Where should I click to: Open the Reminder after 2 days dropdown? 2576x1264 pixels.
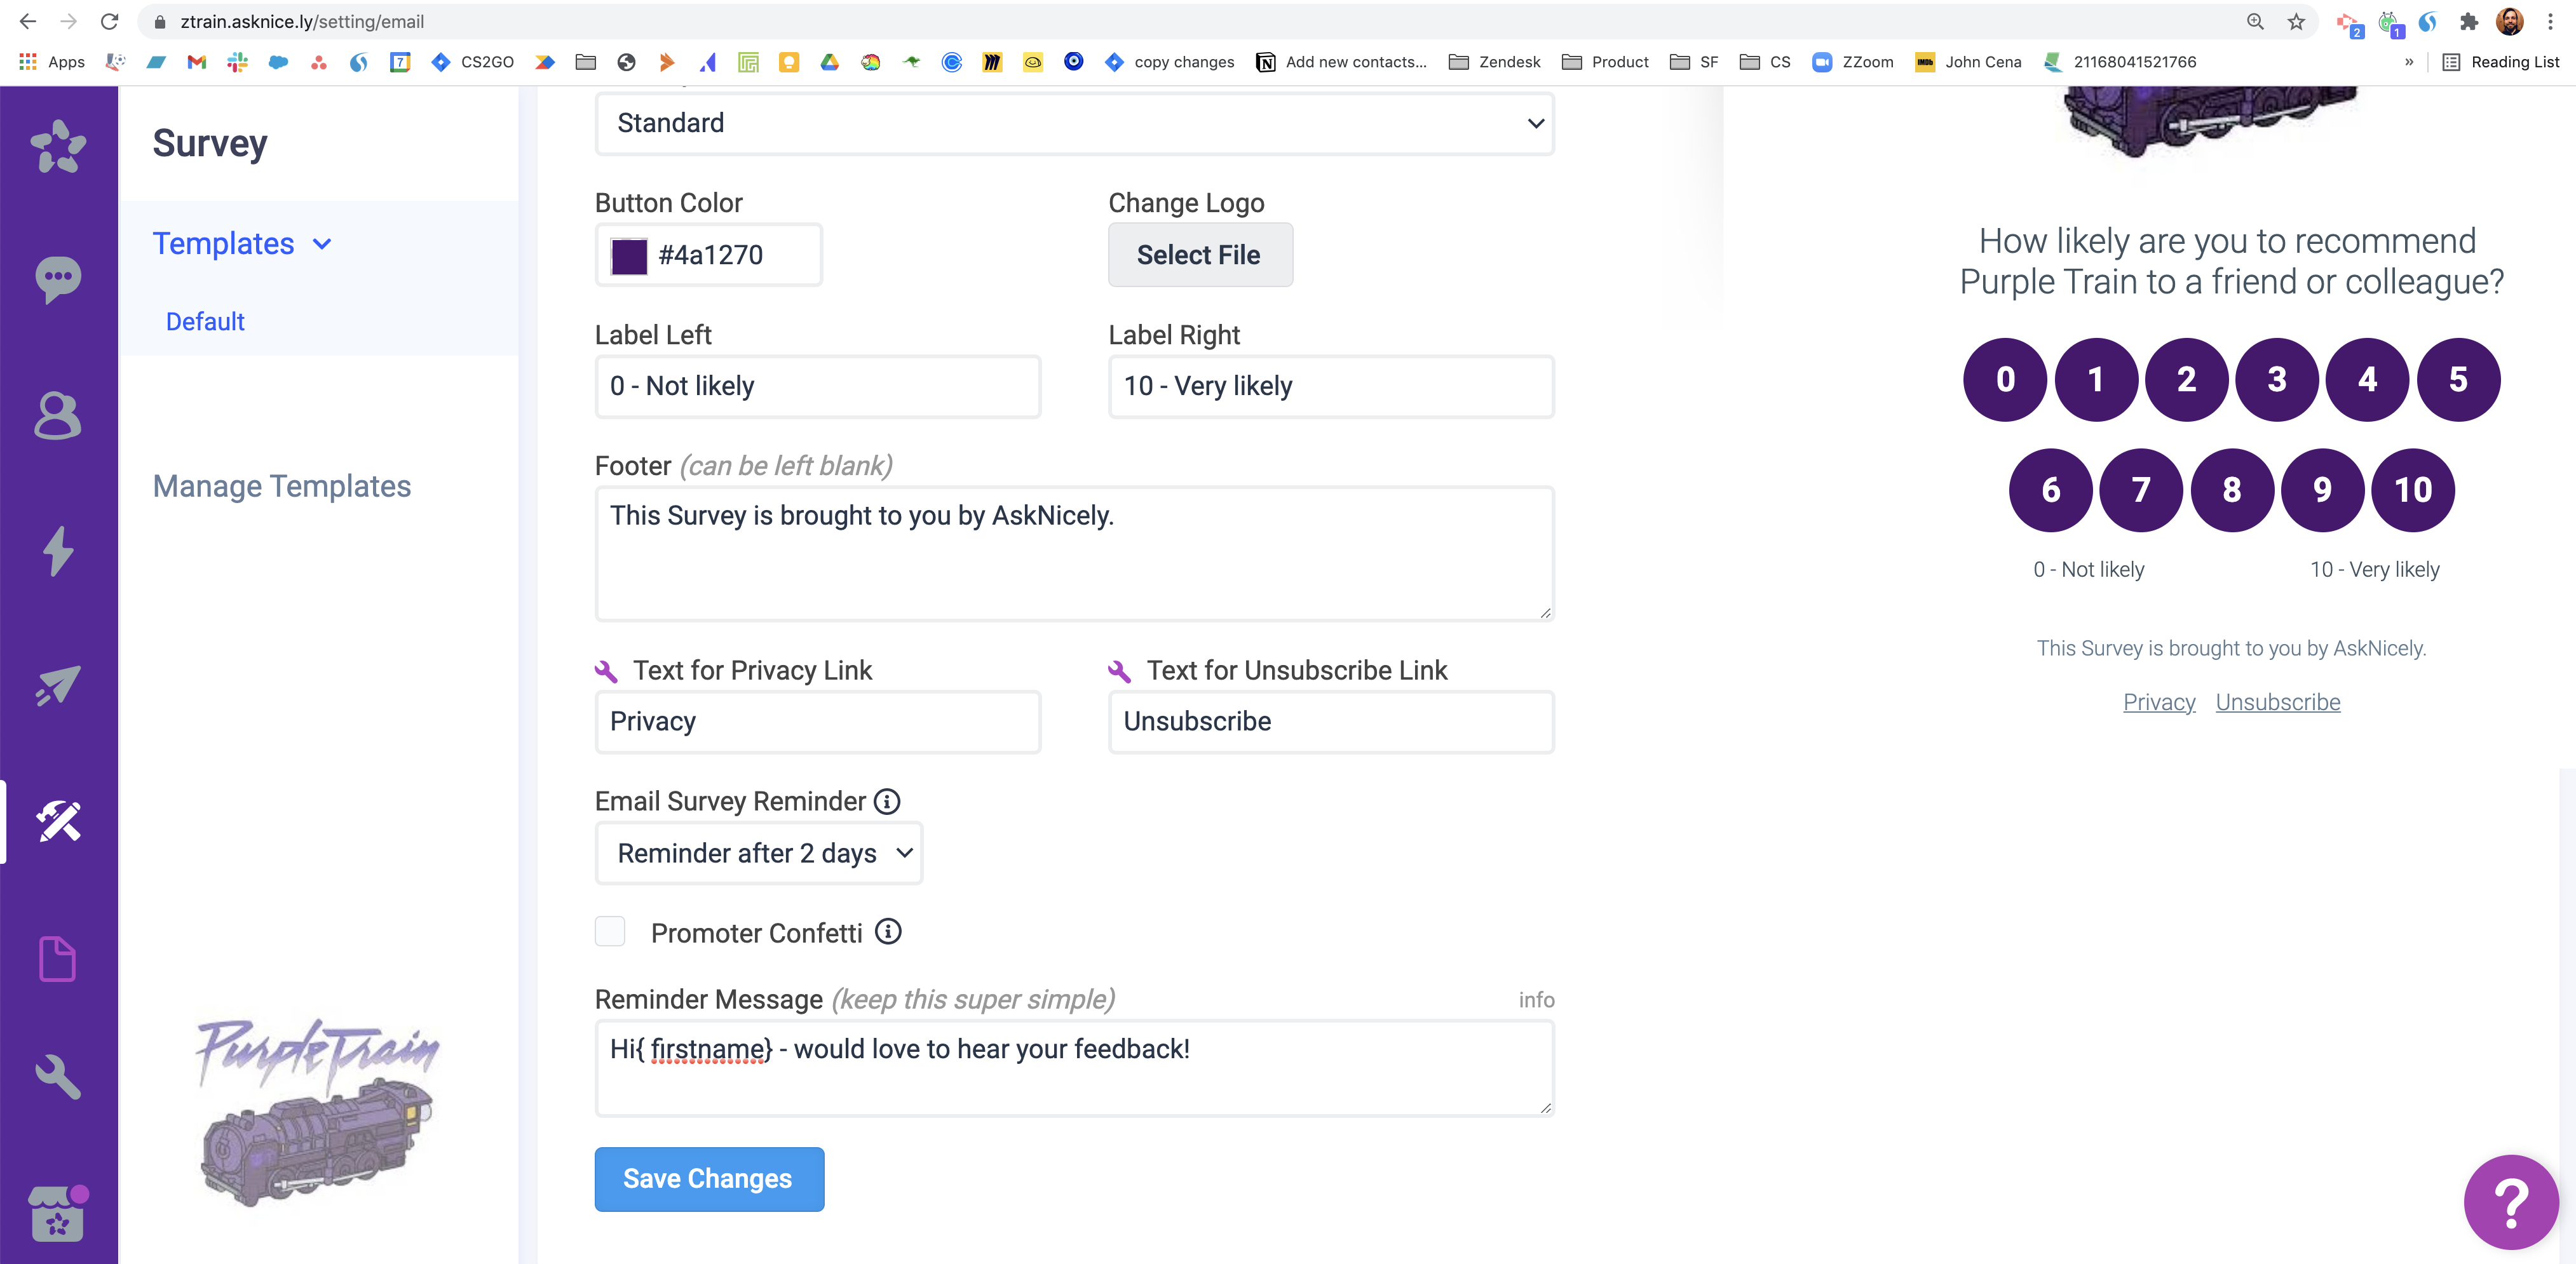(759, 853)
